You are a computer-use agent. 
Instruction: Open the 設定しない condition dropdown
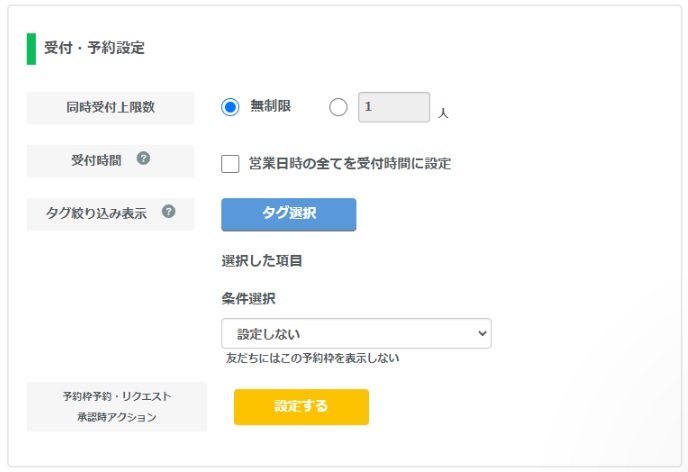(356, 333)
